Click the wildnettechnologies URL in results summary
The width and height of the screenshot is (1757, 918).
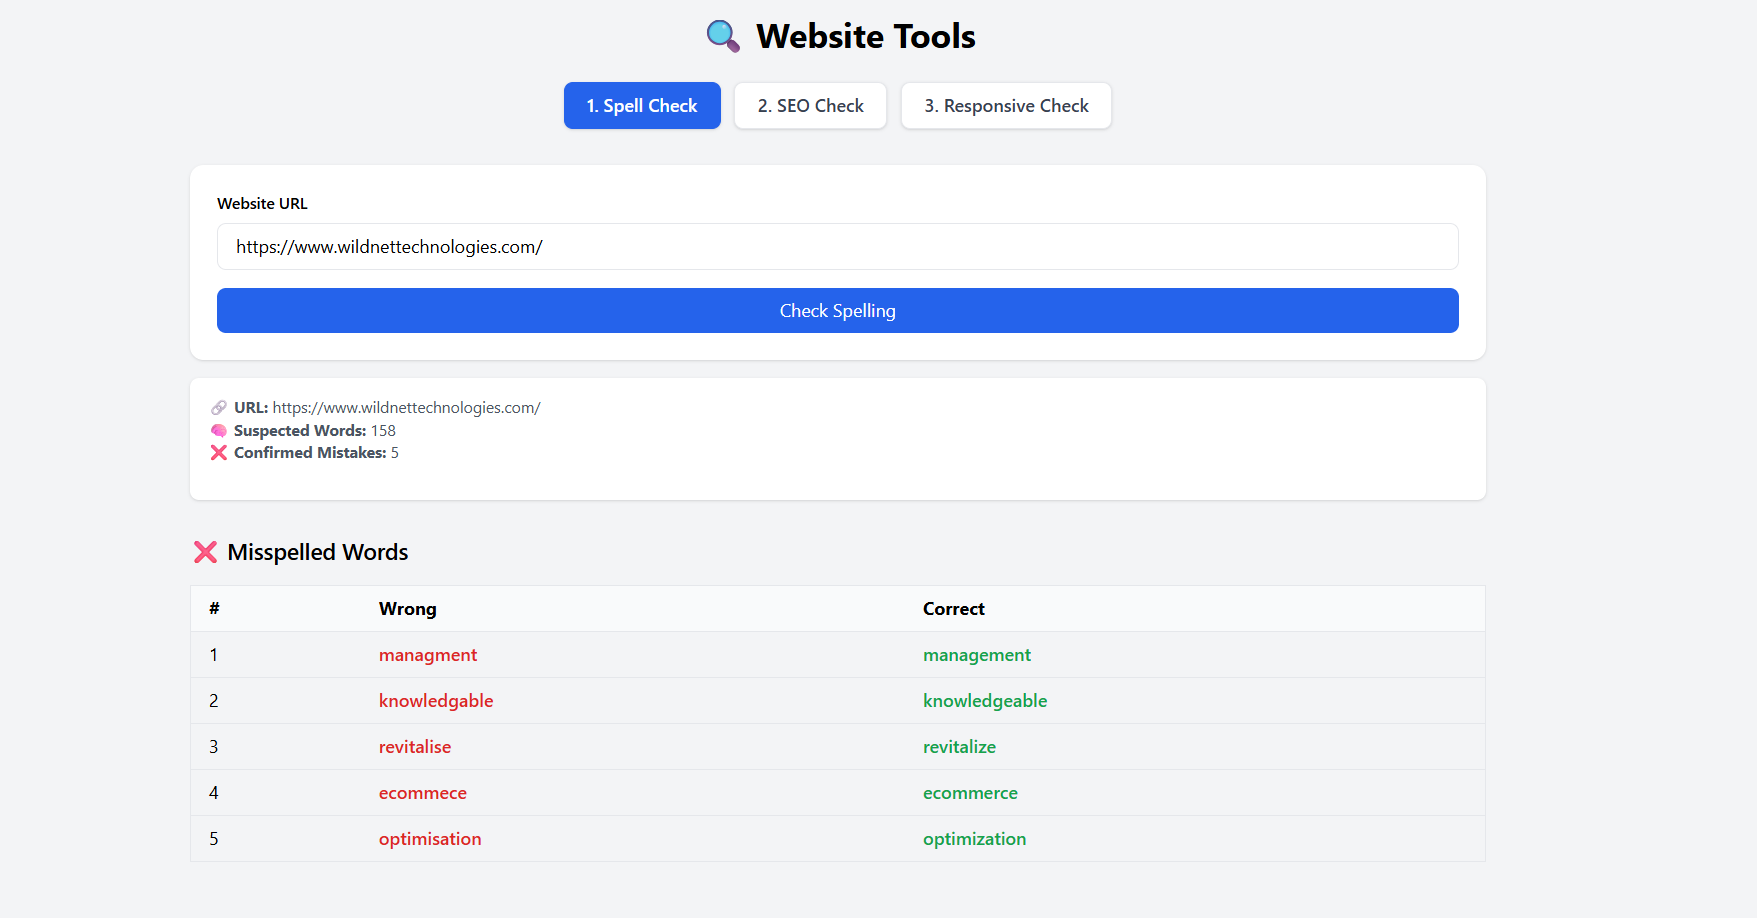[405, 407]
